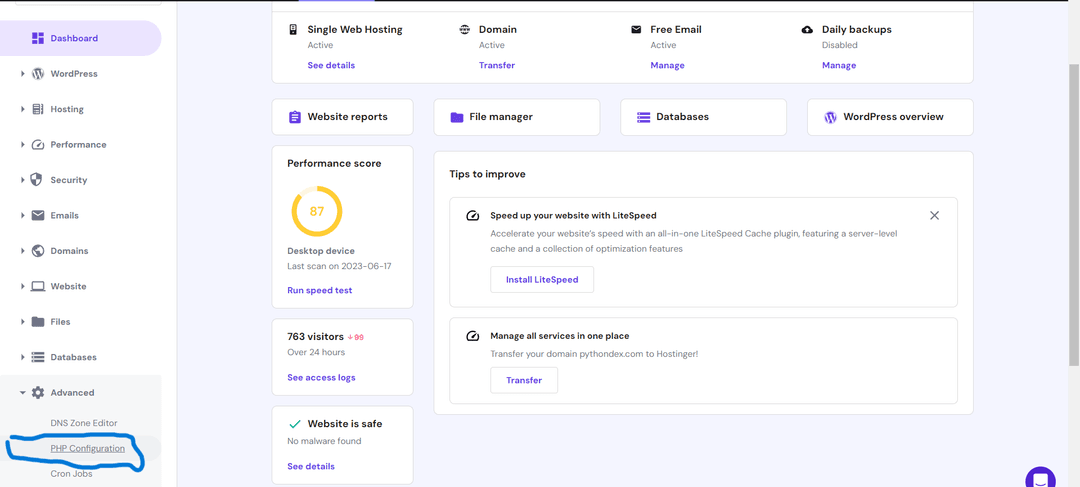The image size is (1080, 487).
Task: Open the chat bubble icon
Action: tap(1040, 478)
